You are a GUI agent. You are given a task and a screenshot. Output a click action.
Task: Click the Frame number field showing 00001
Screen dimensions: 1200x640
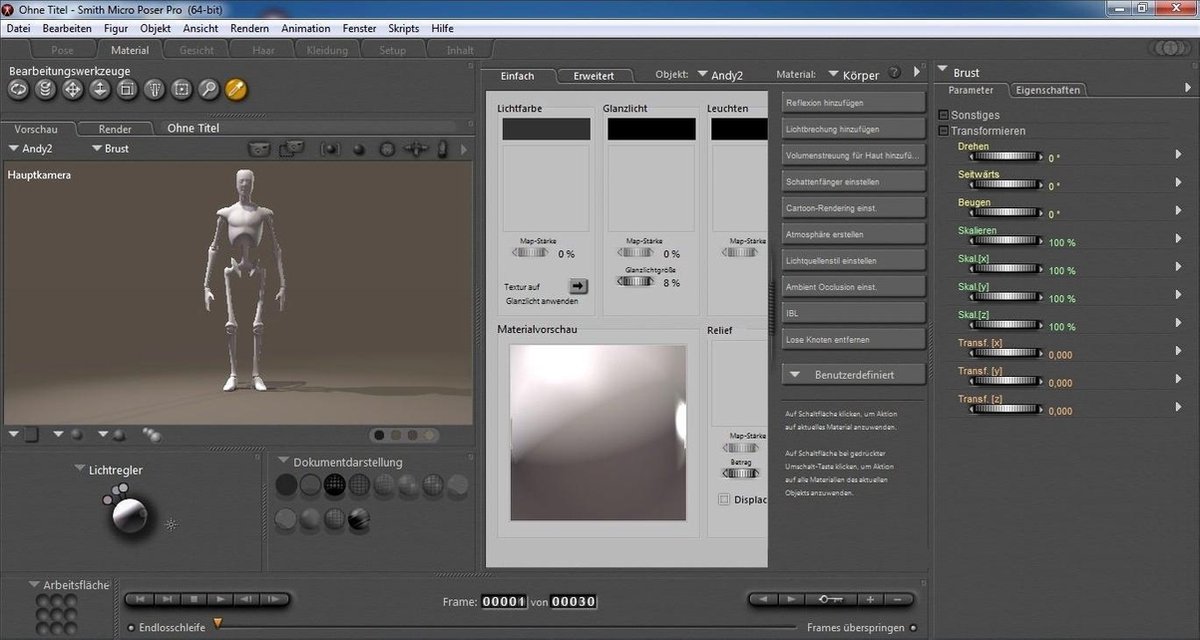pyautogui.click(x=503, y=601)
